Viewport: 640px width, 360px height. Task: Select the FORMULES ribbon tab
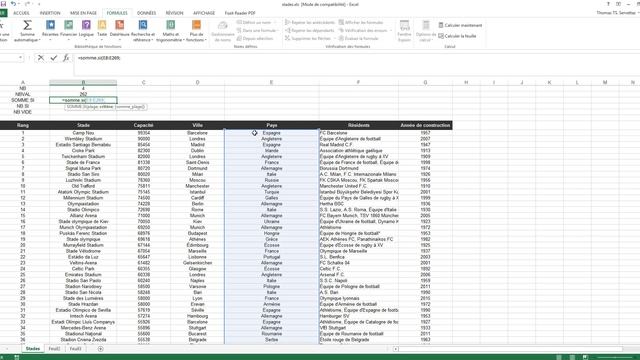tap(117, 13)
